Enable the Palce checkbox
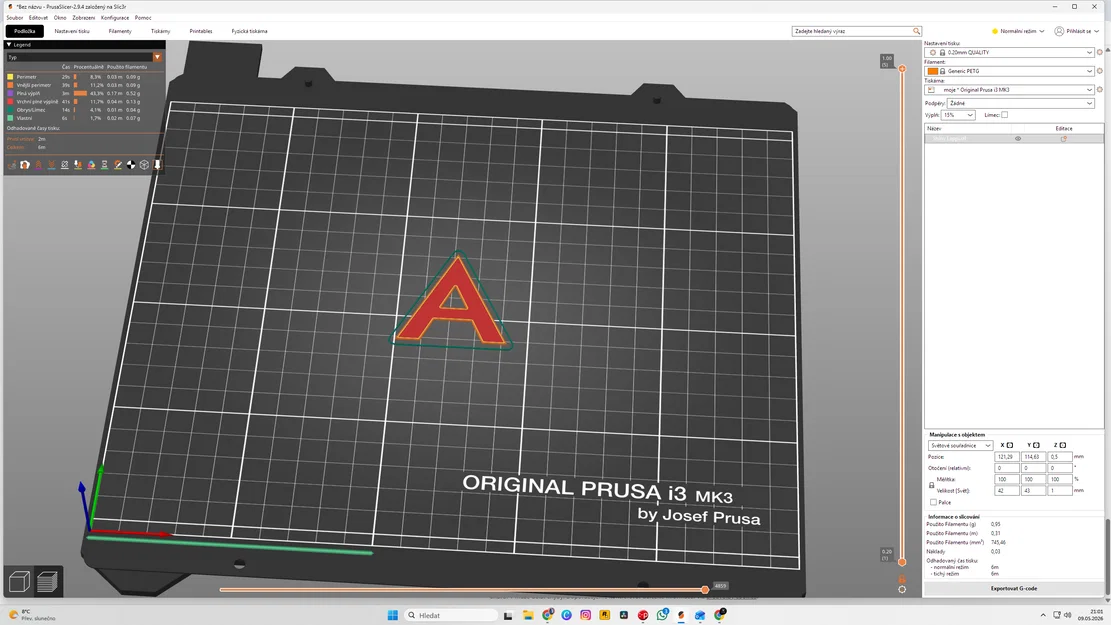 pyautogui.click(x=933, y=502)
